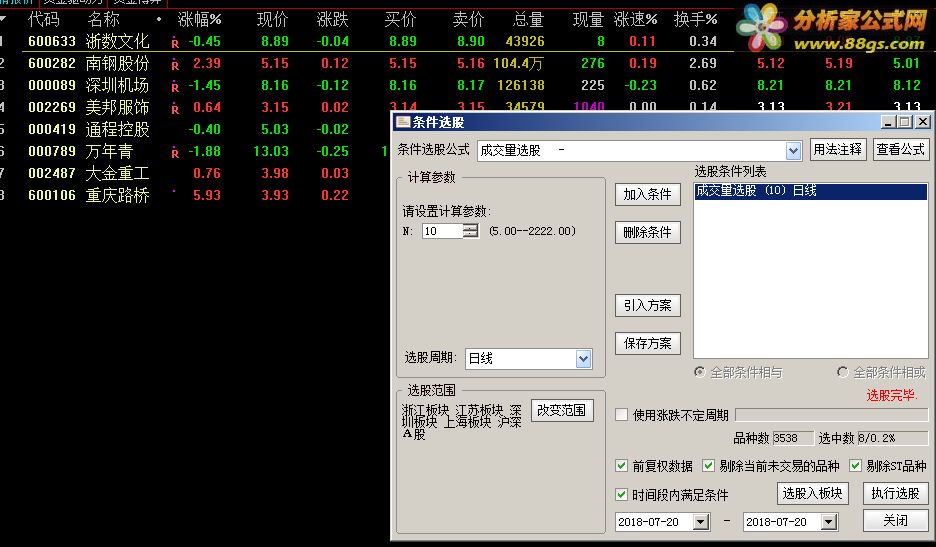Image resolution: width=936 pixels, height=547 pixels.
Task: Toggle 剔除ST品种 checkbox
Action: 855,466
